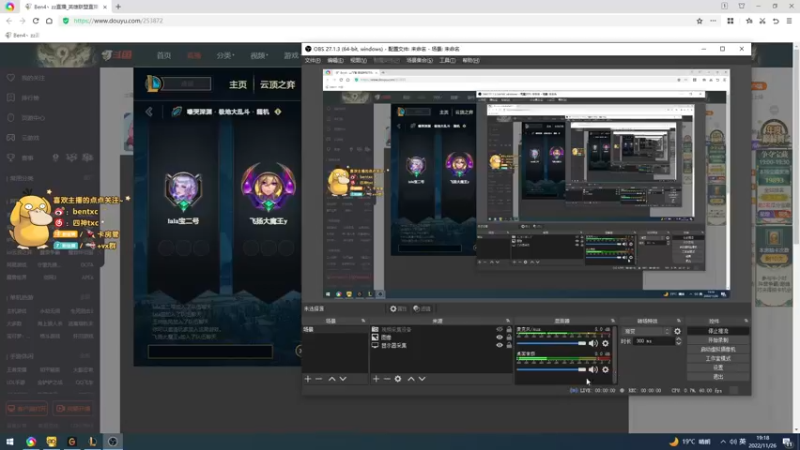Open transition properties gear in OBS
The width and height of the screenshot is (800, 450).
(678, 331)
